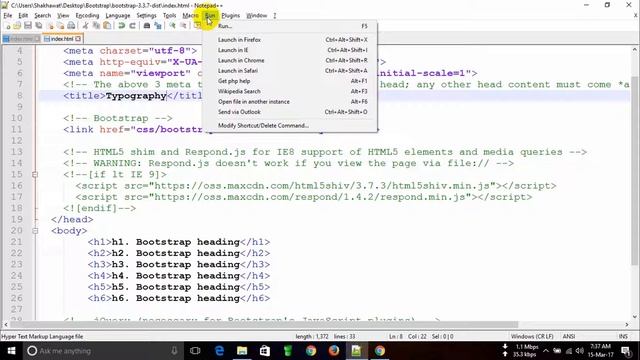This screenshot has width=640, height=360.
Task: Open Firefox from the taskbar
Action: (333, 351)
